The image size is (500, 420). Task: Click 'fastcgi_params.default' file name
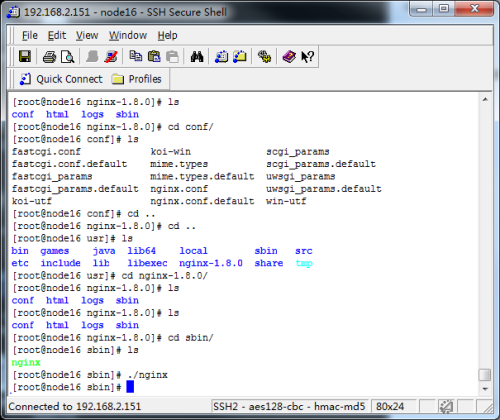point(75,189)
